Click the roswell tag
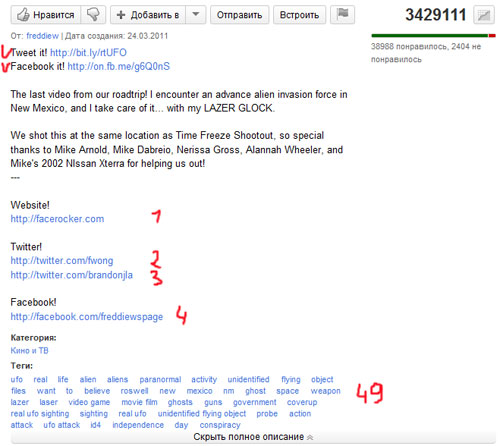 pyautogui.click(x=134, y=391)
